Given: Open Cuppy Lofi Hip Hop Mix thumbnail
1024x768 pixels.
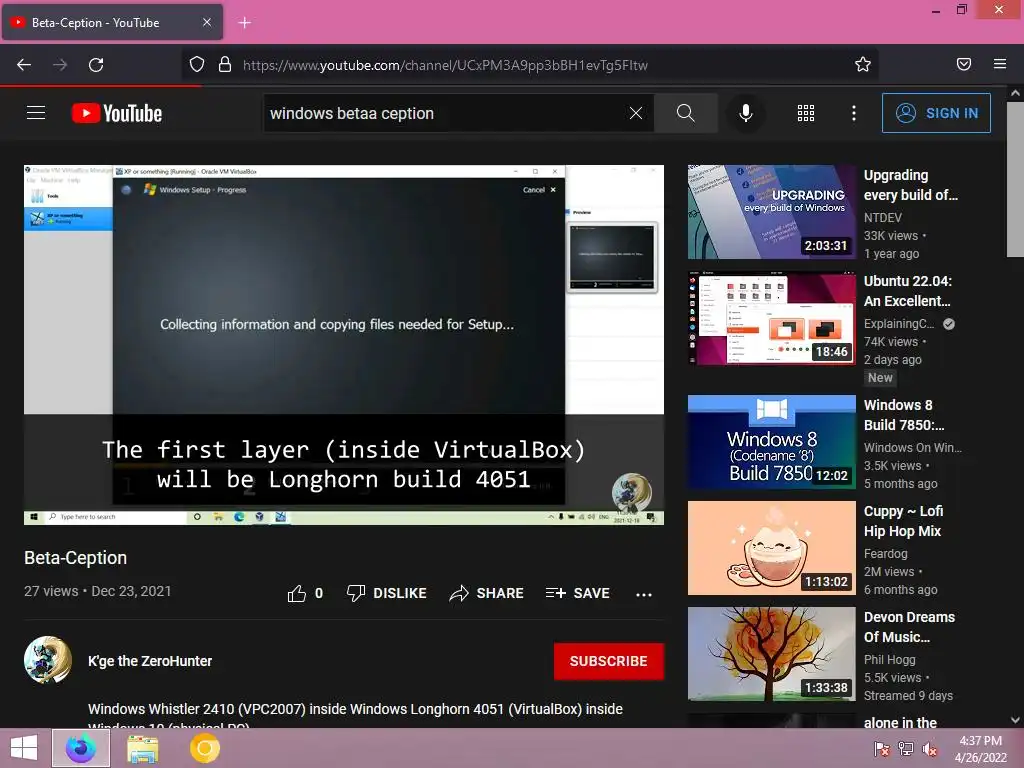Looking at the screenshot, I should (x=771, y=548).
